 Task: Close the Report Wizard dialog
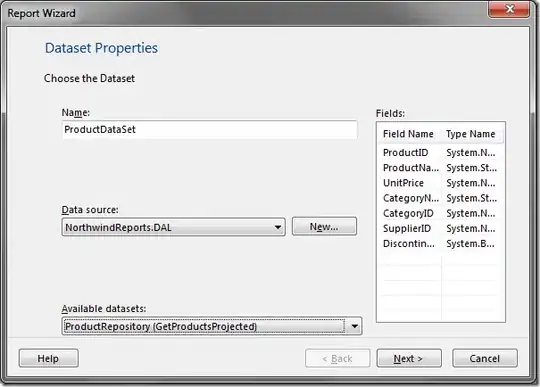(509, 9)
